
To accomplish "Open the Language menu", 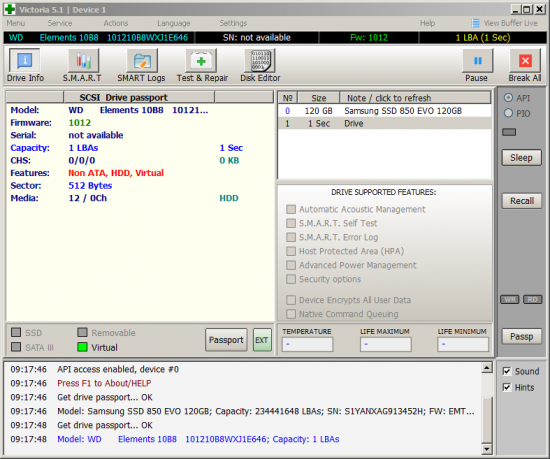I will coord(174,23).
